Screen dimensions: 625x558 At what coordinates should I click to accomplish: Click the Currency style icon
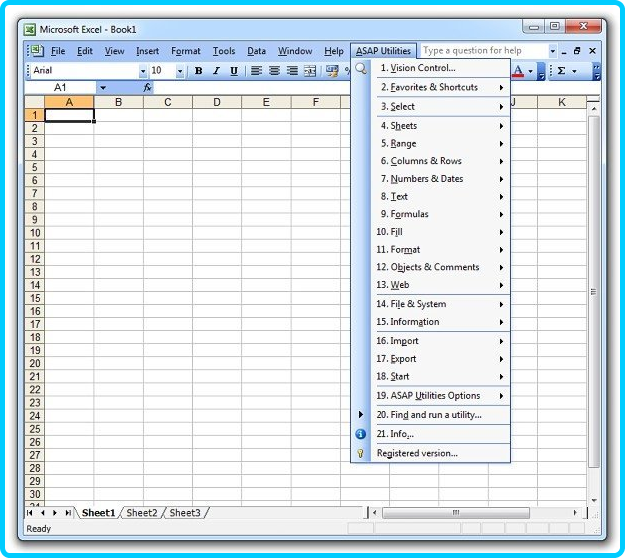tap(332, 71)
